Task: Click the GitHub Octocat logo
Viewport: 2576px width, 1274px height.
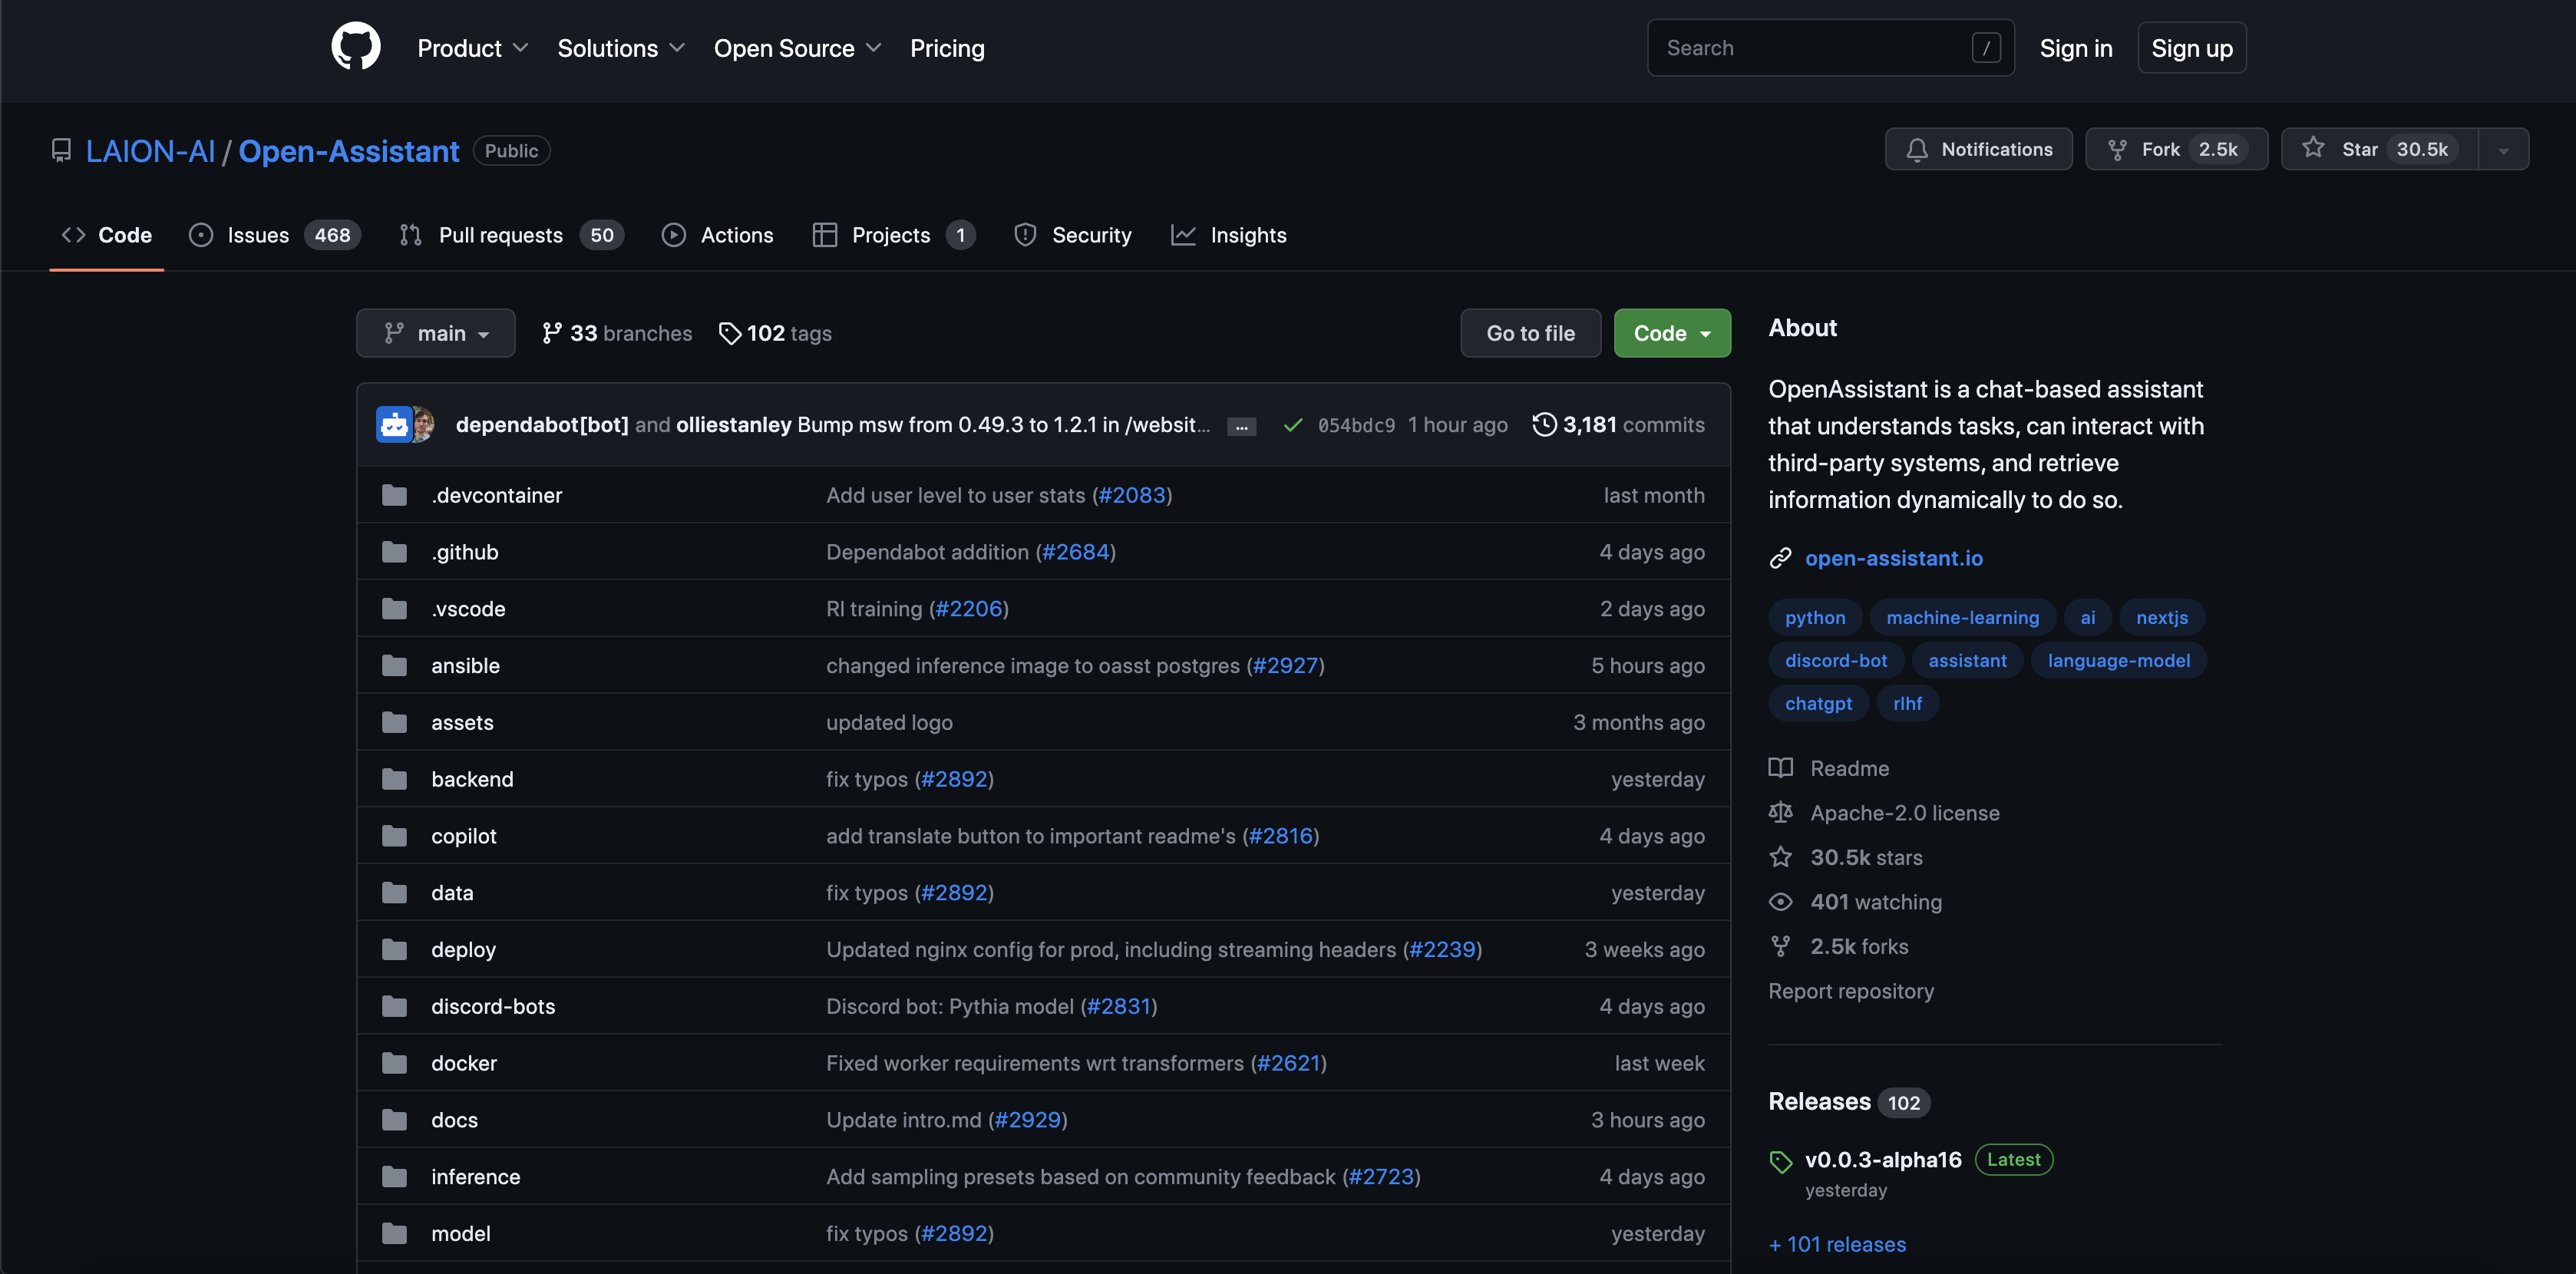Action: point(356,47)
